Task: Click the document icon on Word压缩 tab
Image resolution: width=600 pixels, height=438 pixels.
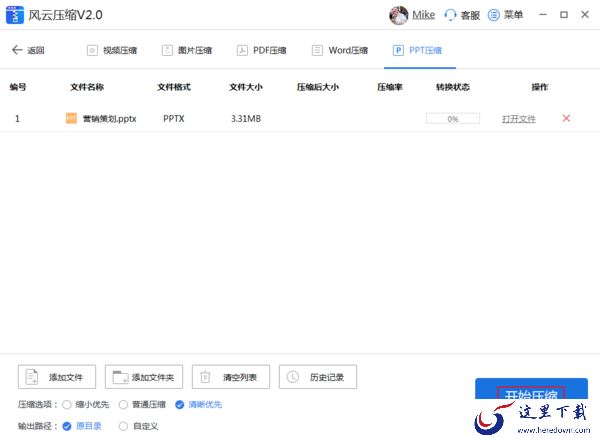Action: click(x=317, y=50)
